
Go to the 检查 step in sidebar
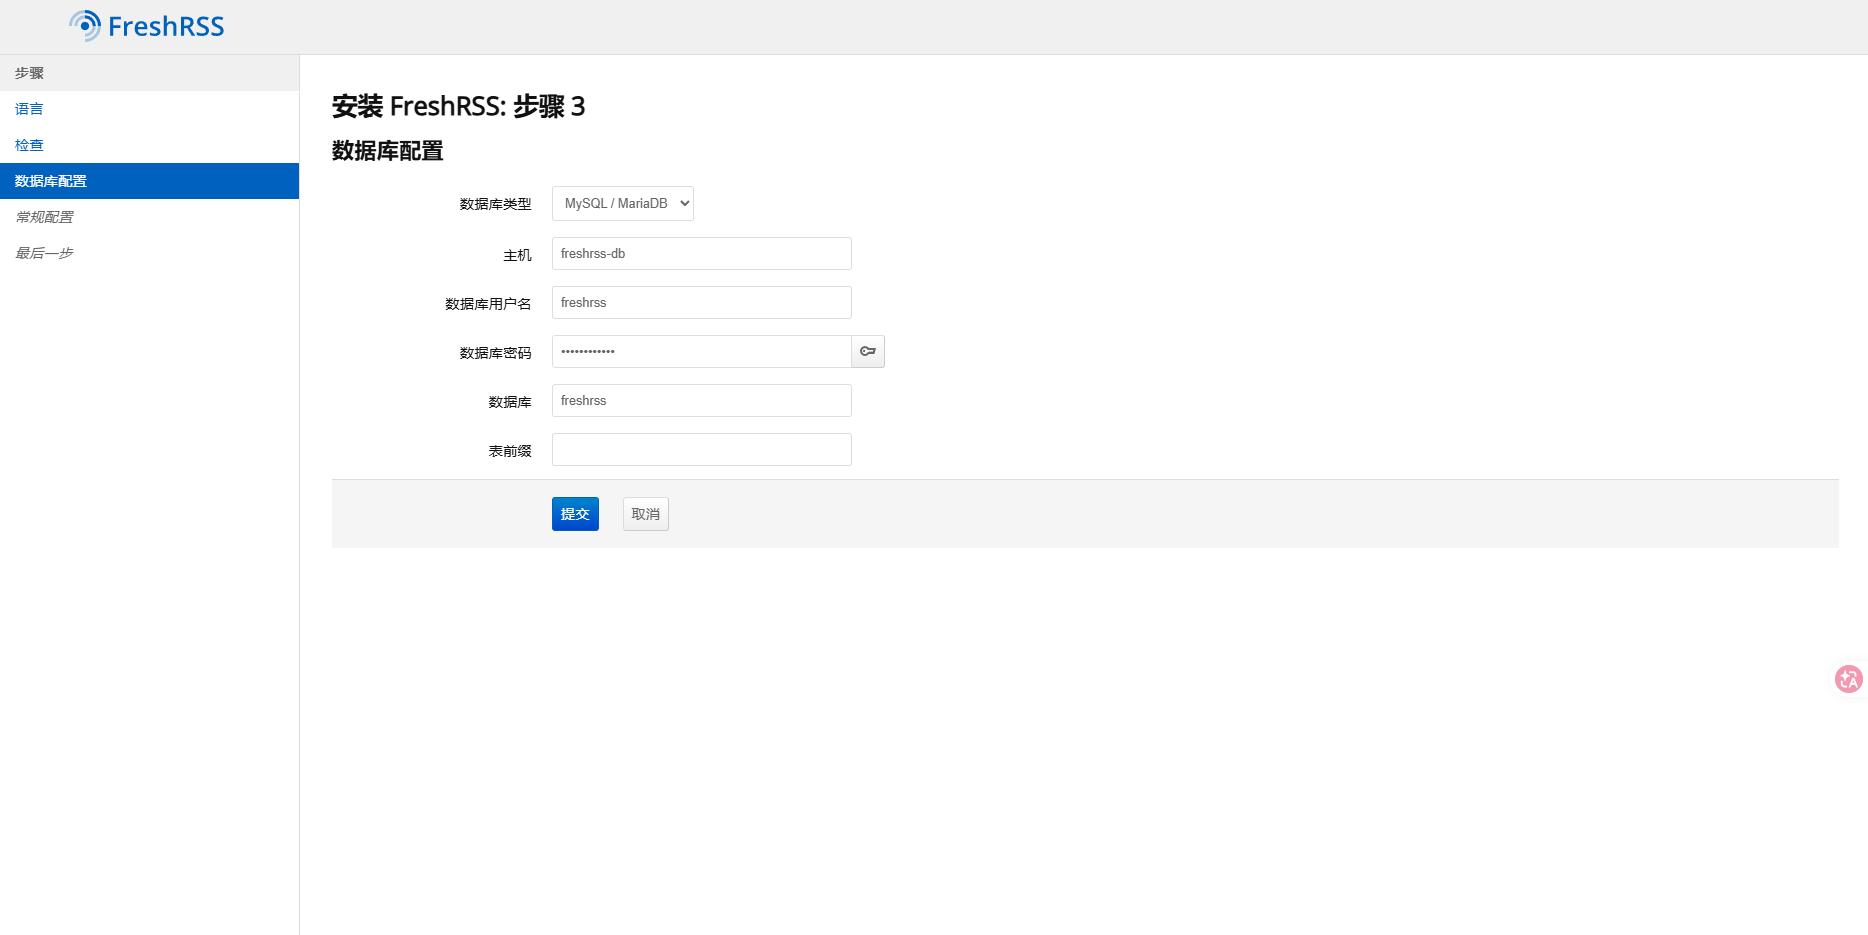[29, 145]
